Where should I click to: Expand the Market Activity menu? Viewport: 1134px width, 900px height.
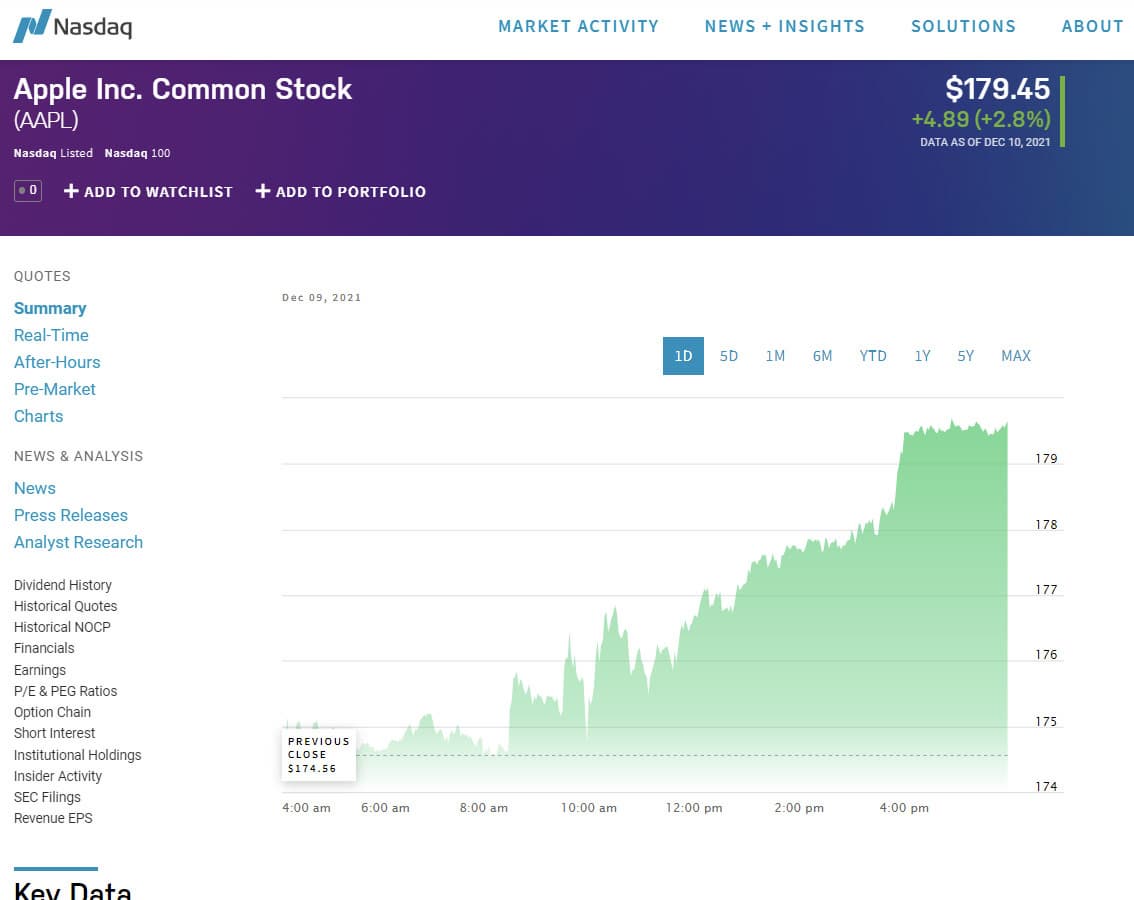pyautogui.click(x=578, y=26)
